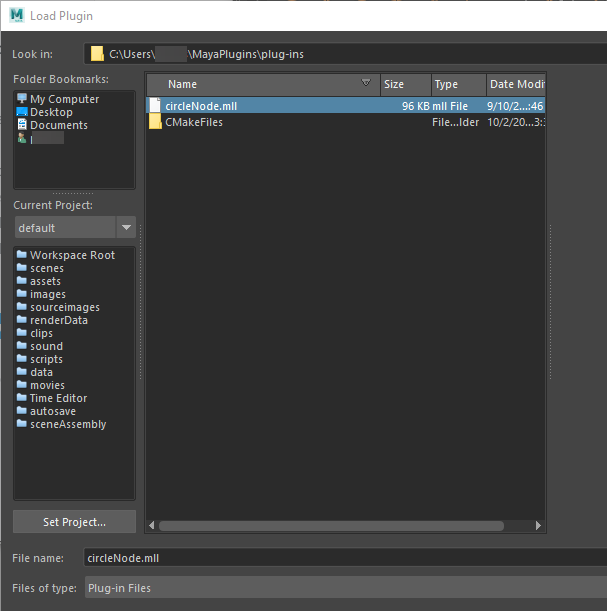Select My Computer bookmark
The image size is (607, 611).
click(x=65, y=99)
